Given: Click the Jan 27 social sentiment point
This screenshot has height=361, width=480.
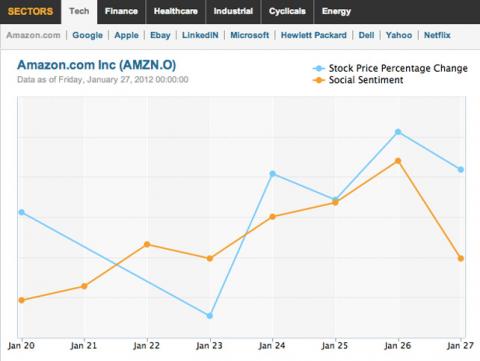Looking at the screenshot, I should [x=461, y=258].
